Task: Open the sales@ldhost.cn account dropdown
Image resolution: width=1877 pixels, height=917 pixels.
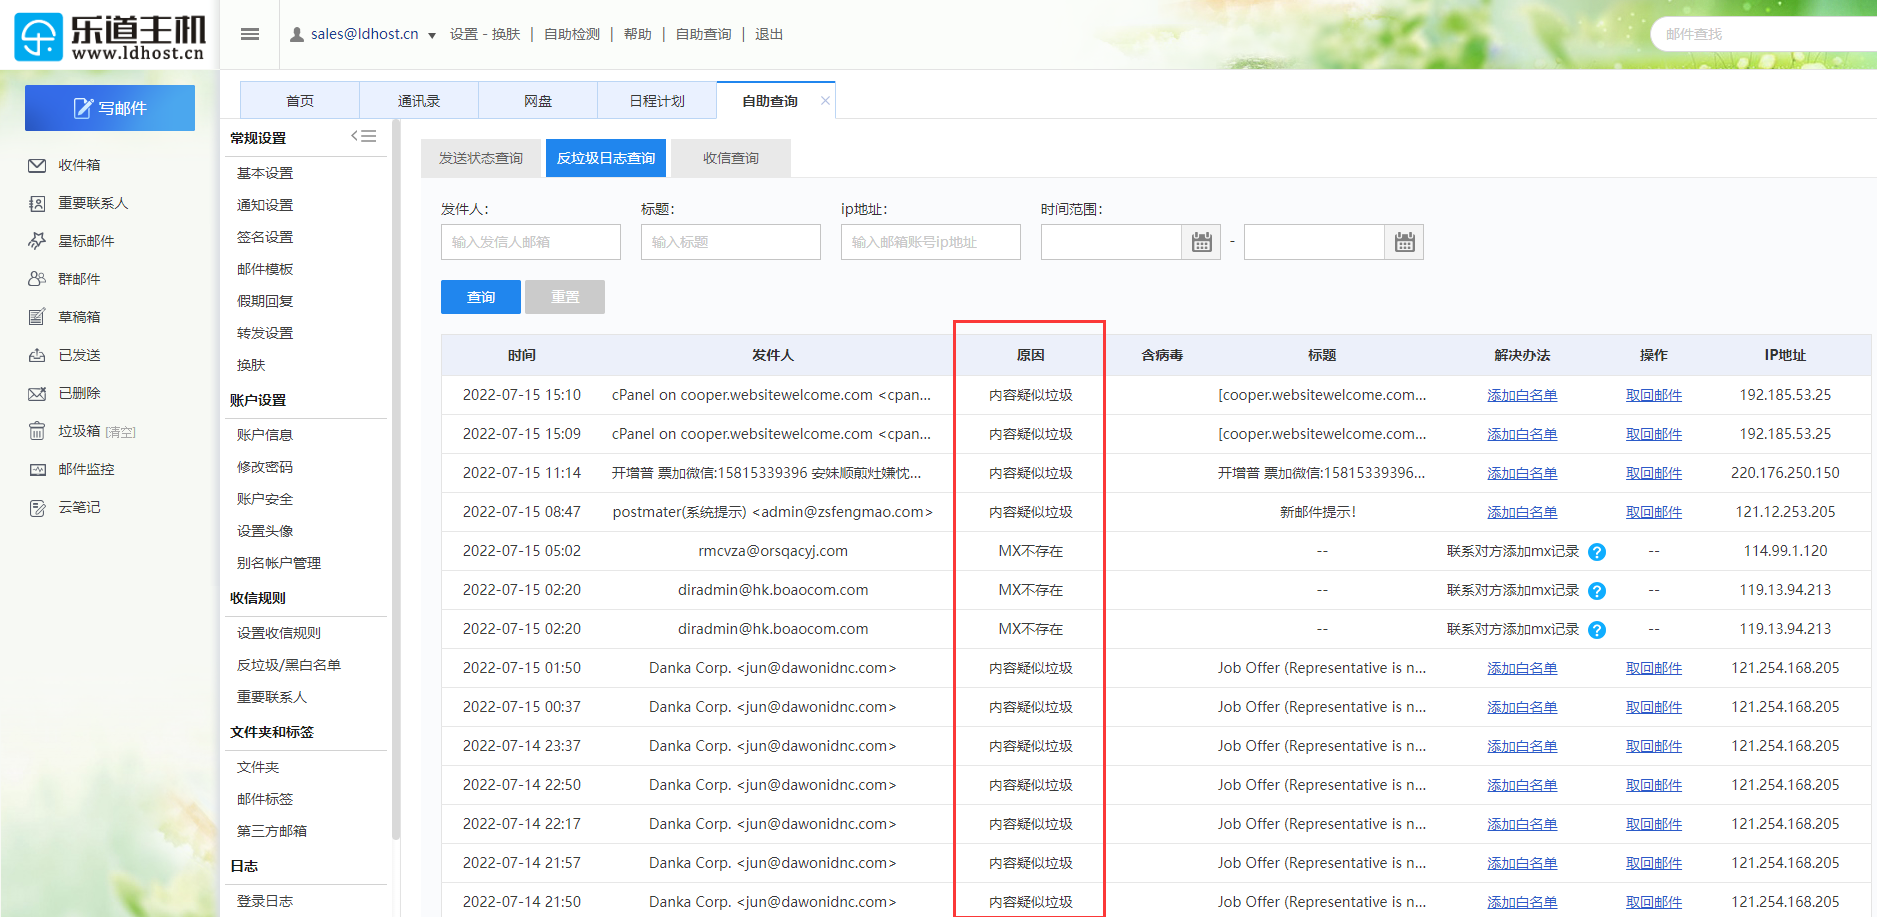Action: coord(432,35)
